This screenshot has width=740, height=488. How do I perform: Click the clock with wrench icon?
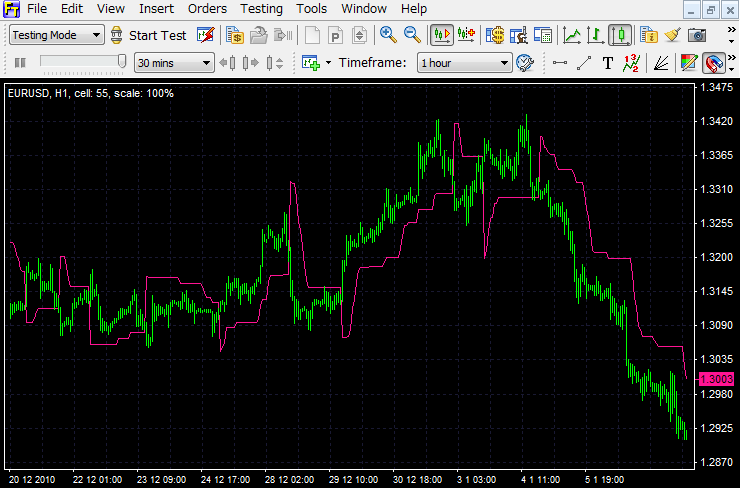(525, 63)
